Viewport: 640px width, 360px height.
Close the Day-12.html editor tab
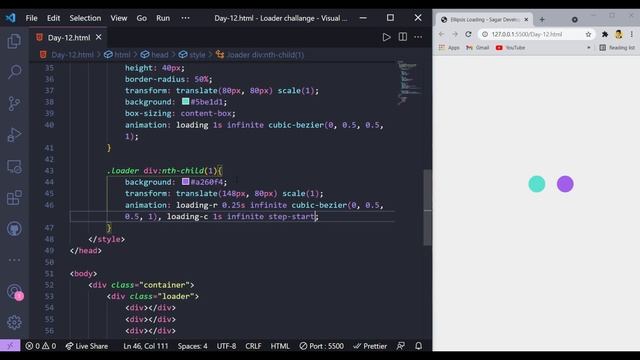pyautogui.click(x=98, y=37)
